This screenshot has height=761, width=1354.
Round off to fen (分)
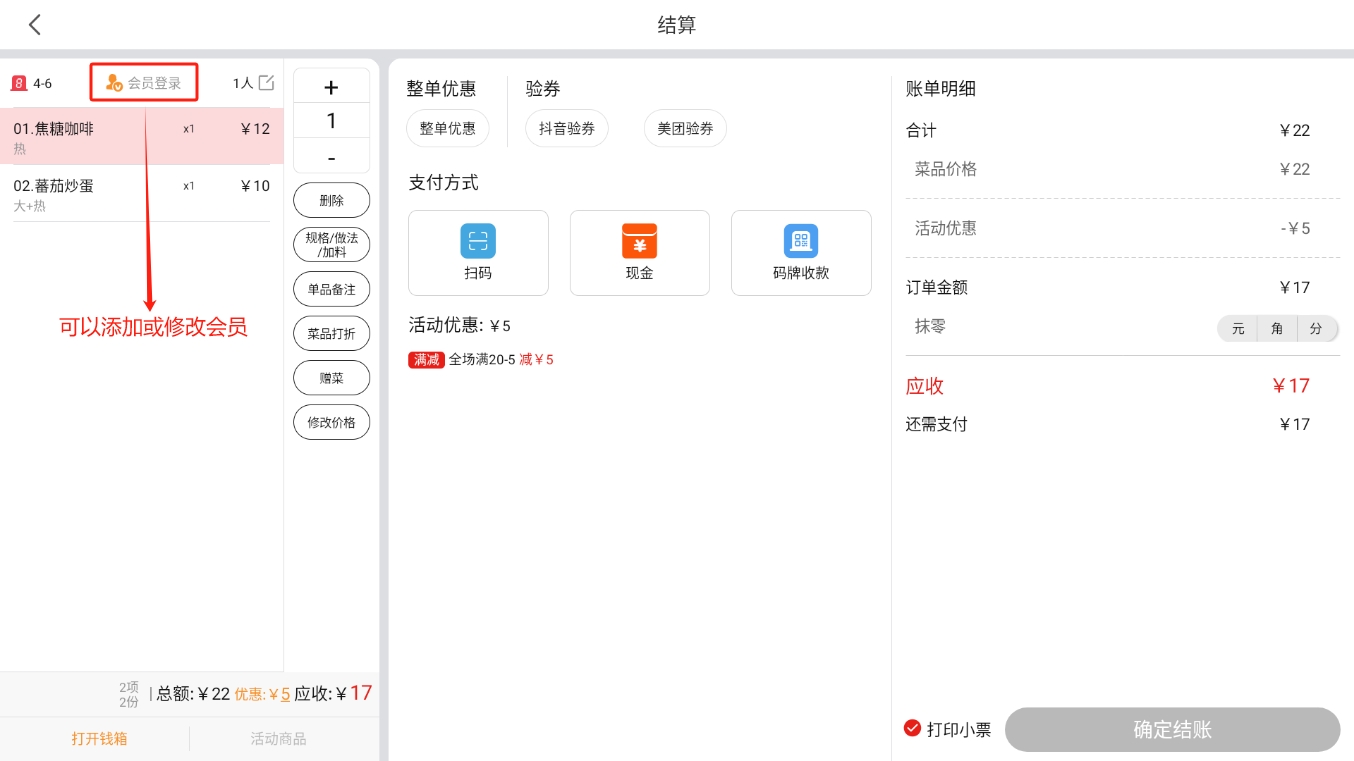pyautogui.click(x=1316, y=328)
